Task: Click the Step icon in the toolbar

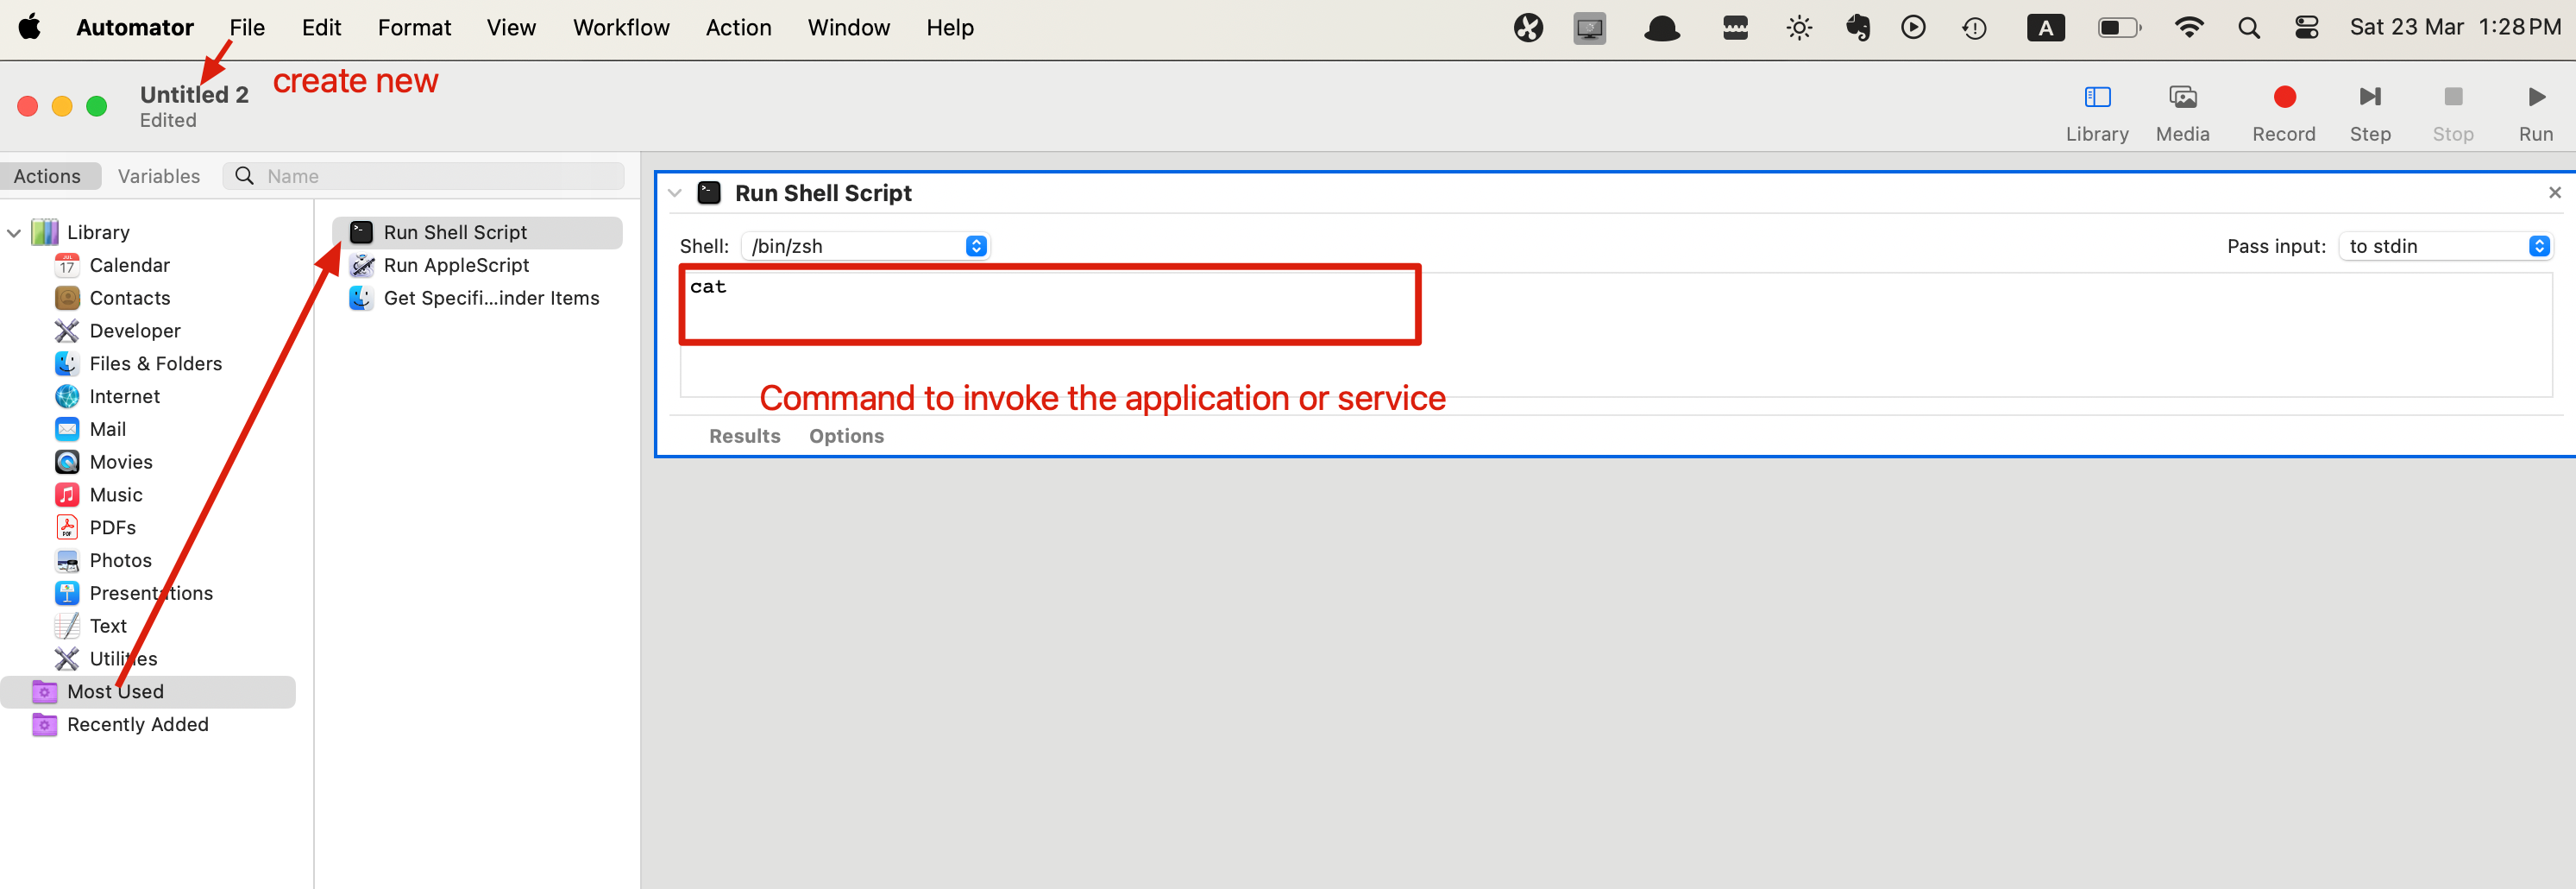Action: (2369, 98)
